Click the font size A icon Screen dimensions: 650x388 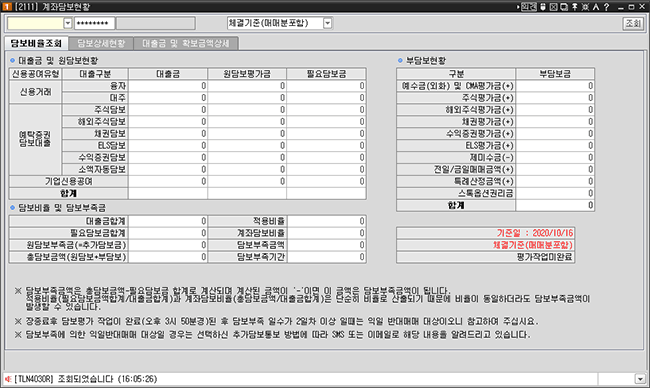click(x=596, y=7)
